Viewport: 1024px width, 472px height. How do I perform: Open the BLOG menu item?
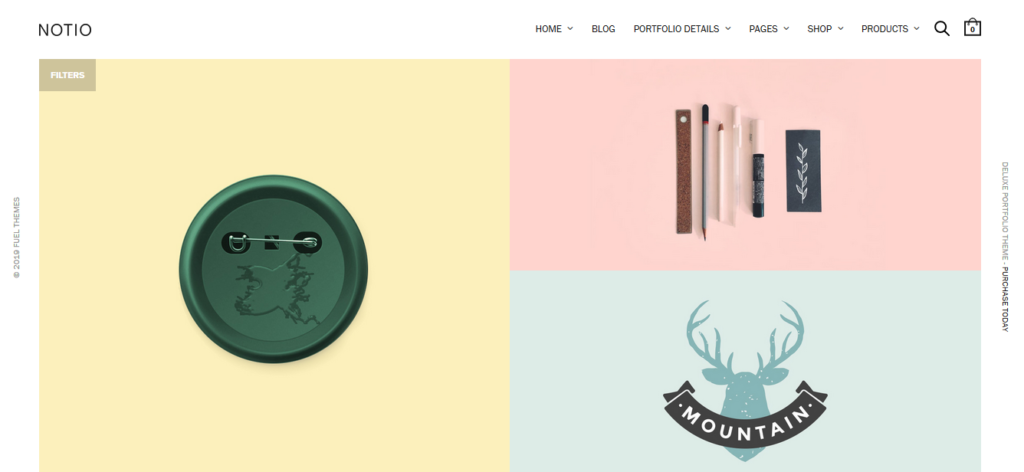click(x=603, y=29)
